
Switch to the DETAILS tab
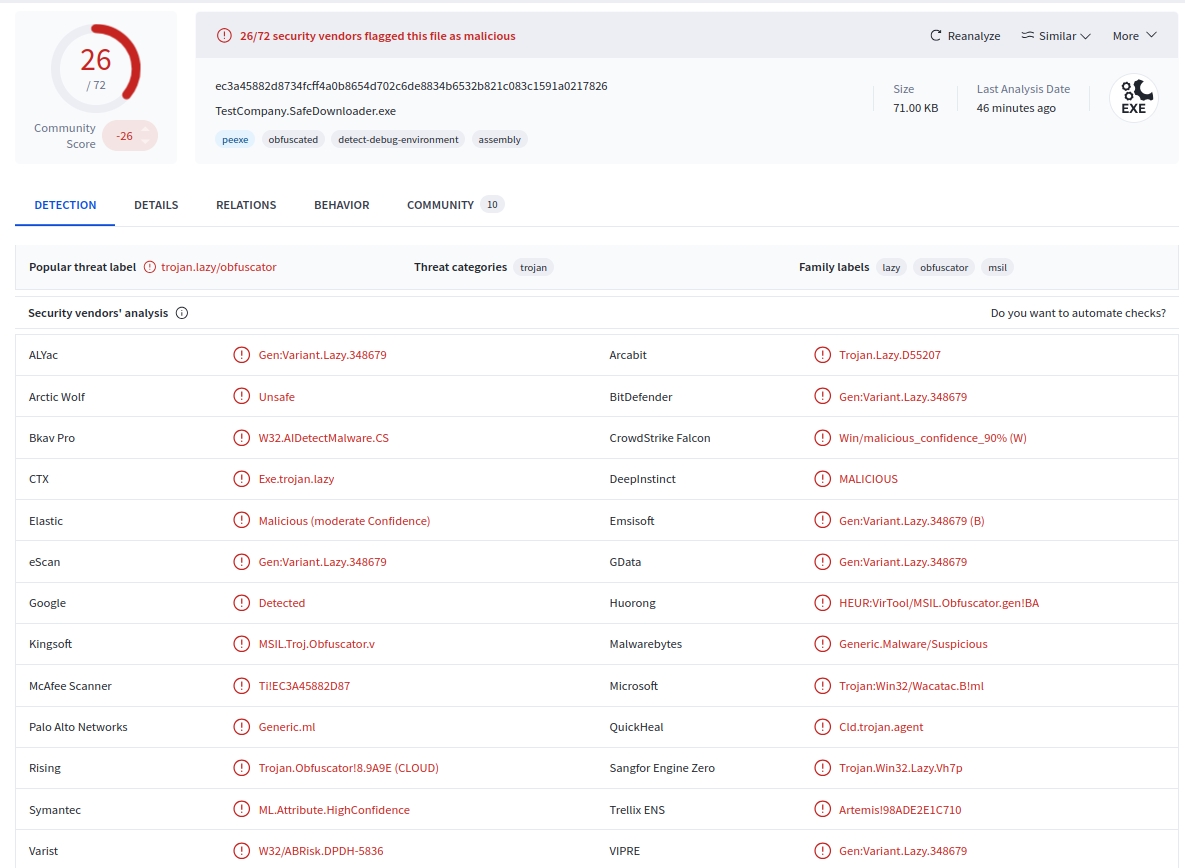(156, 205)
